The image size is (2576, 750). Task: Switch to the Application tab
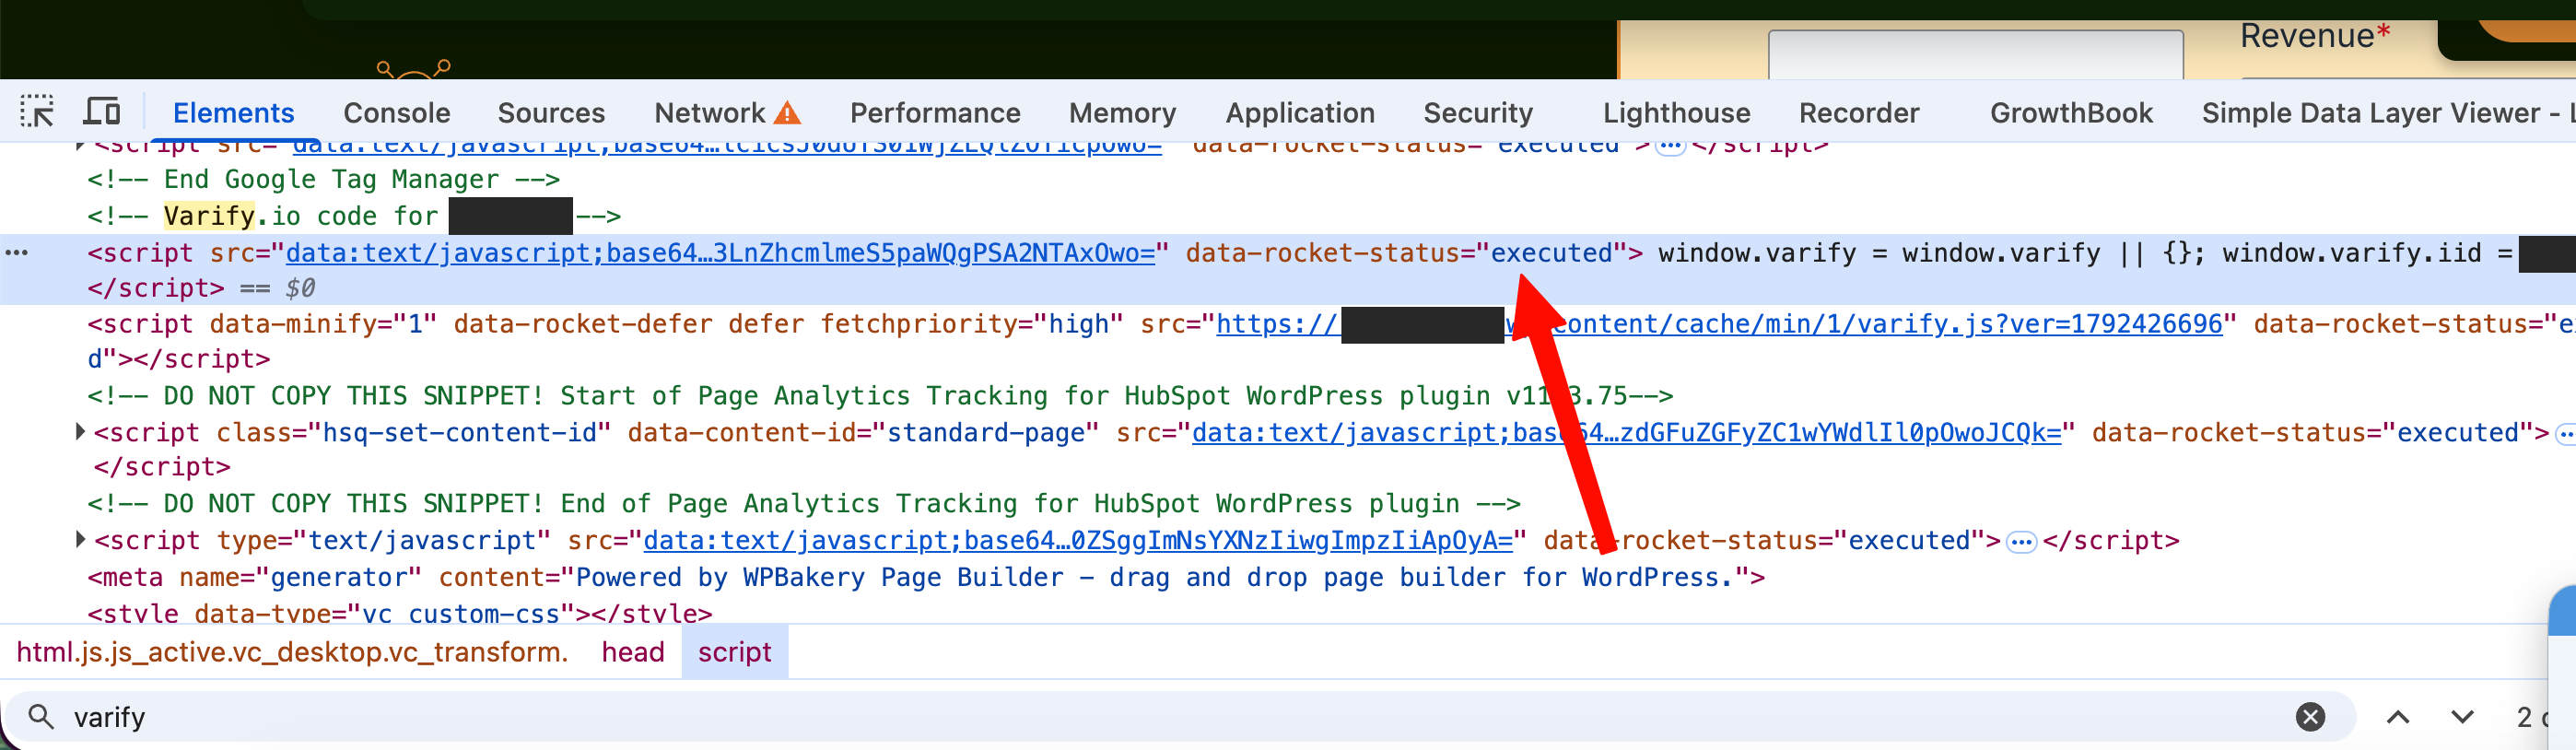(1300, 113)
